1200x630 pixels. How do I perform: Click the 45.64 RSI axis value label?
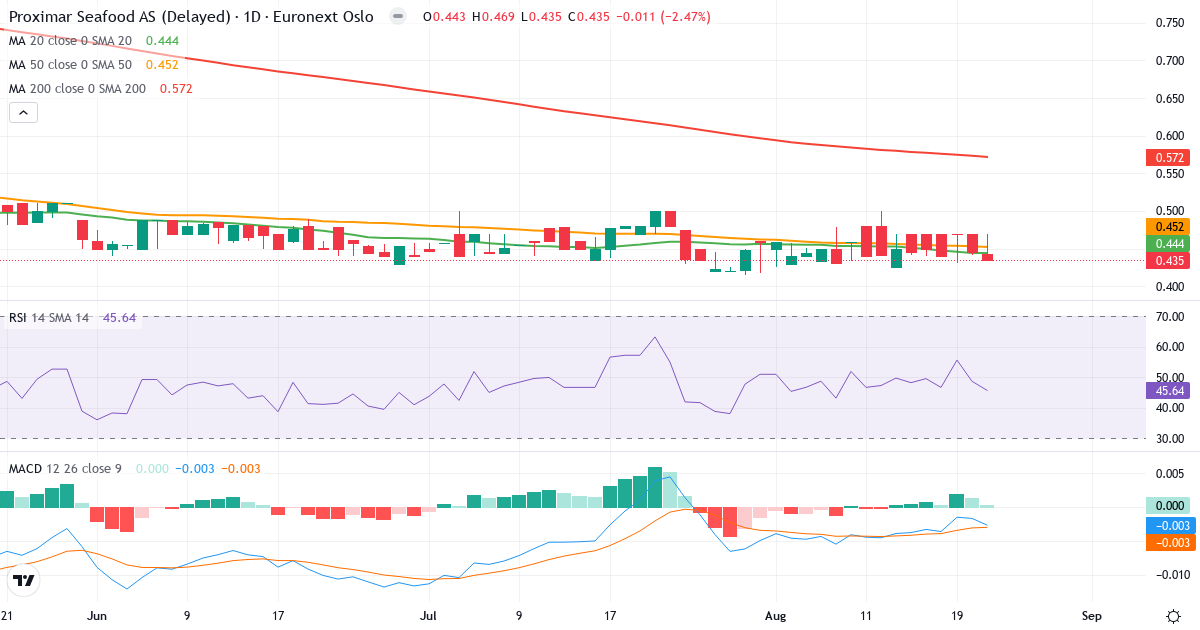click(x=1168, y=391)
